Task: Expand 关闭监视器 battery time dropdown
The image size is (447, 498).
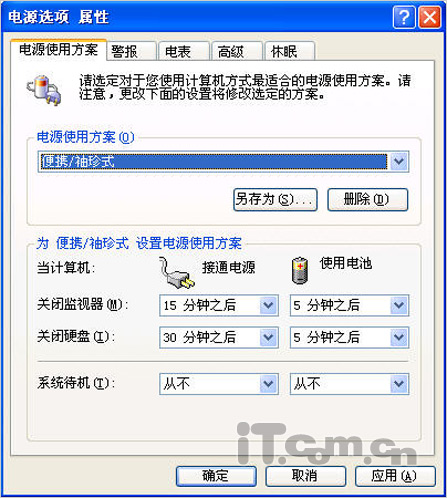Action: tap(399, 305)
